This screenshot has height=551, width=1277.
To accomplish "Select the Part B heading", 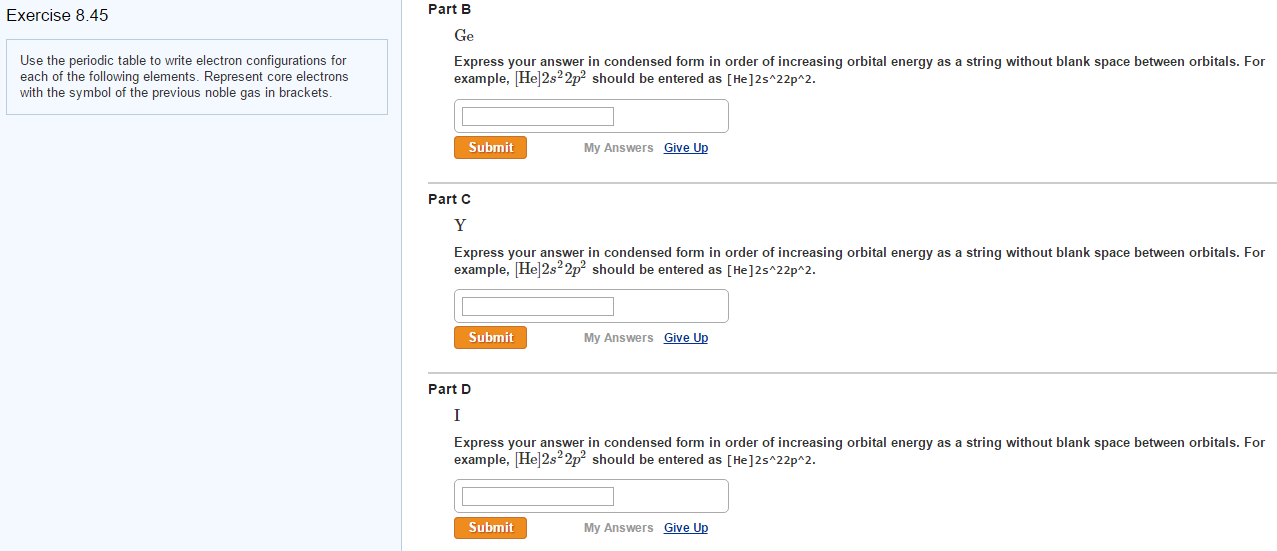I will coord(449,9).
